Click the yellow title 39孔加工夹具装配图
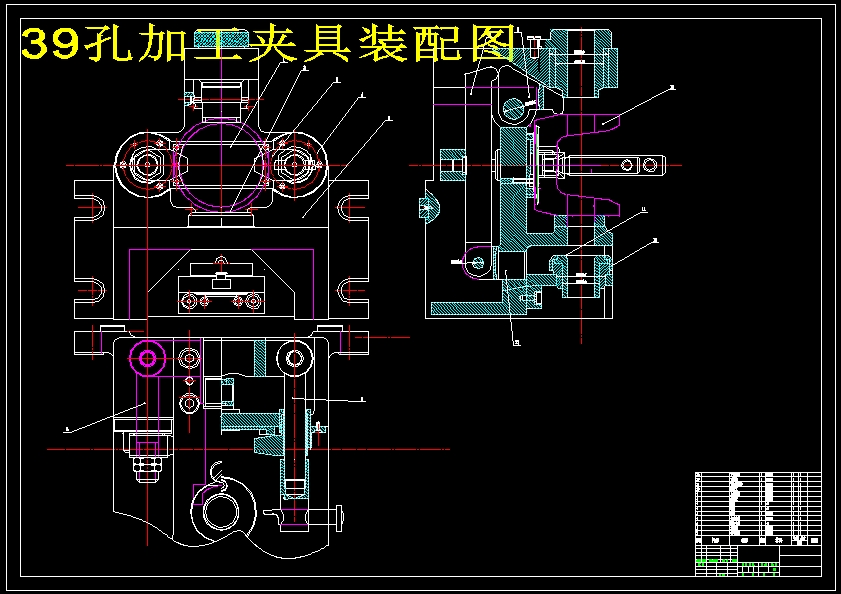 268,43
